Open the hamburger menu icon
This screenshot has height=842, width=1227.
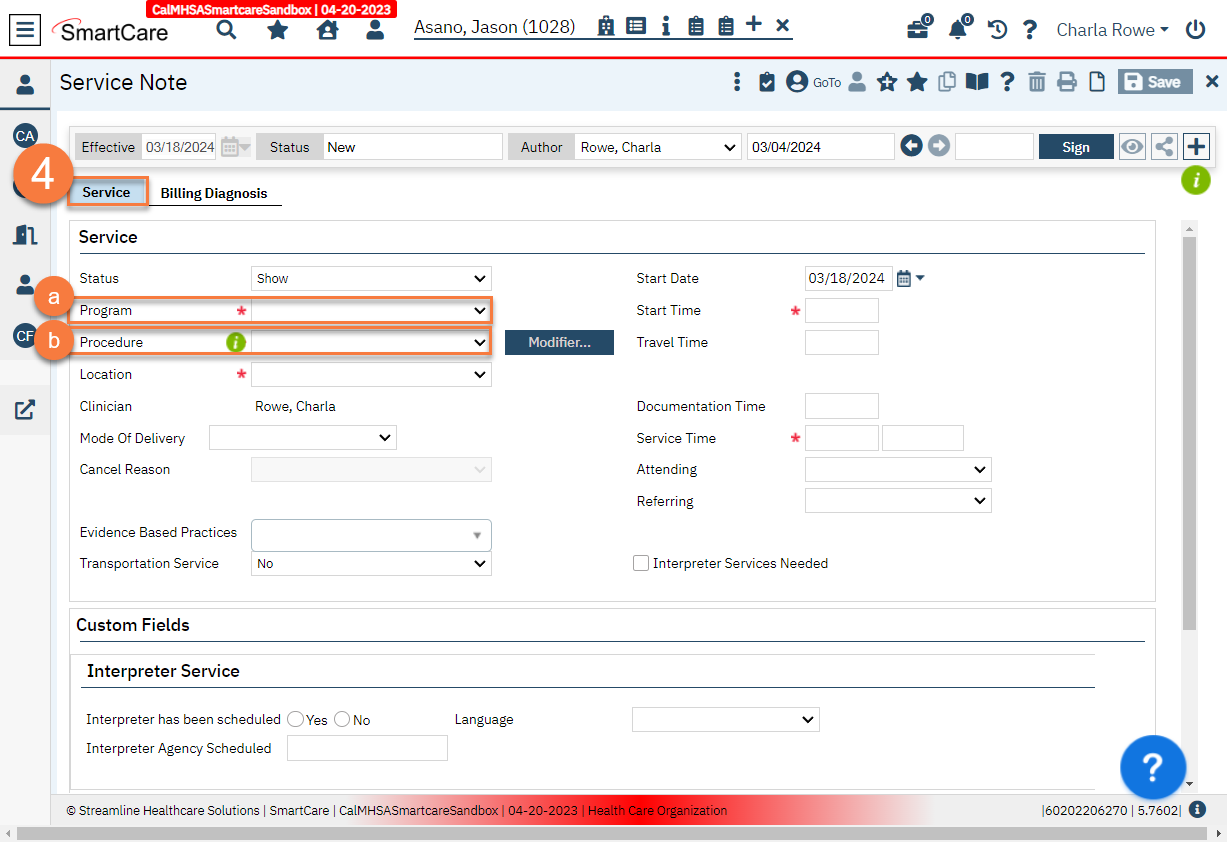(26, 30)
